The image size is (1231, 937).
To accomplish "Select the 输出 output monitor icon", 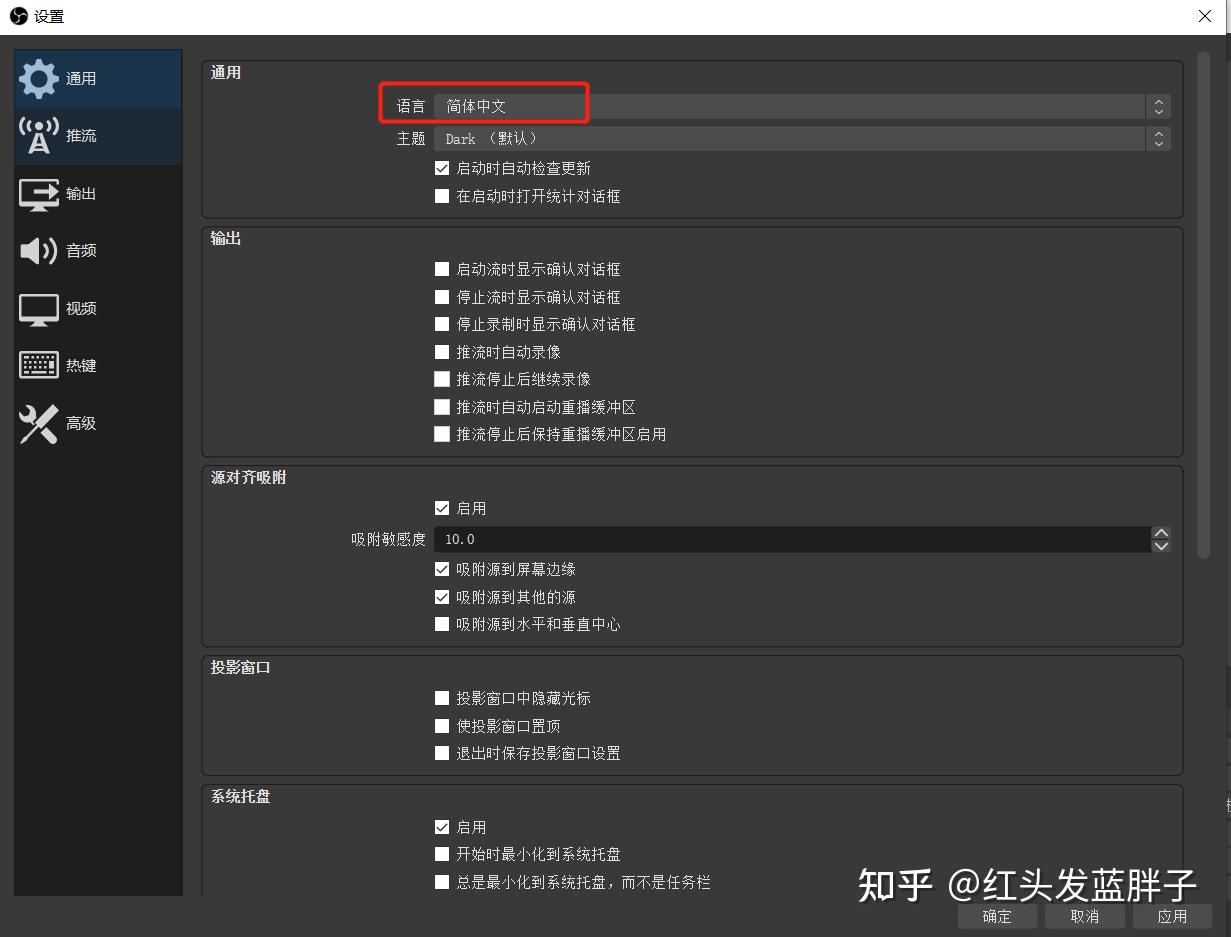I will pos(39,194).
